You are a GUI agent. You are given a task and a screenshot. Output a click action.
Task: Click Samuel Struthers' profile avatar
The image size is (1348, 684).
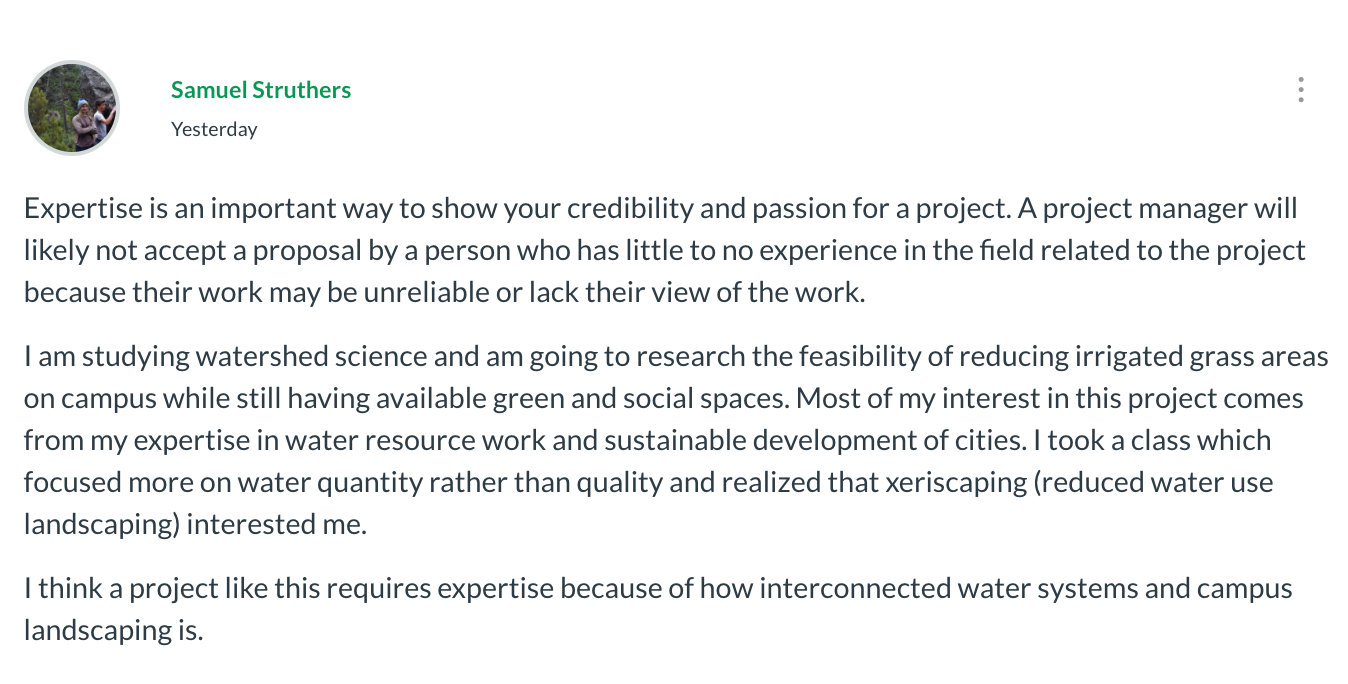tap(72, 108)
